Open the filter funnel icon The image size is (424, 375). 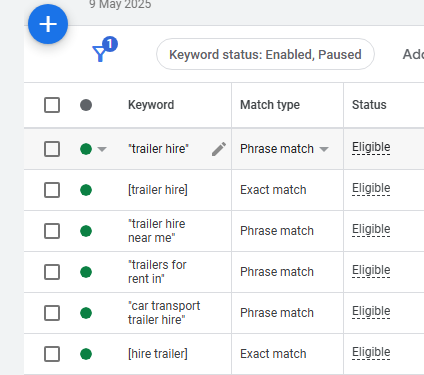(x=100, y=53)
